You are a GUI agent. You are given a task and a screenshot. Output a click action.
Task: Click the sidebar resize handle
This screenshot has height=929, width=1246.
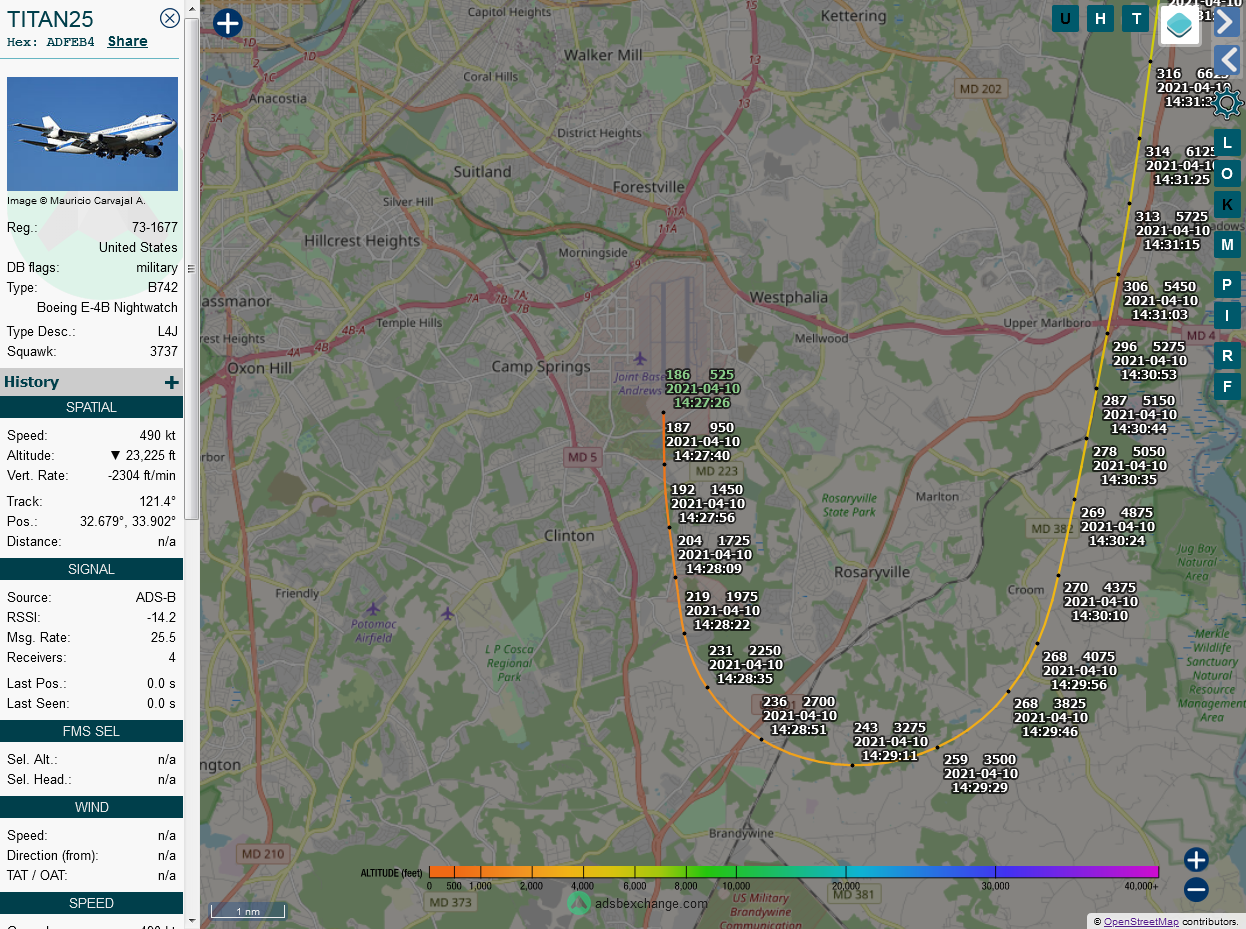[x=191, y=268]
